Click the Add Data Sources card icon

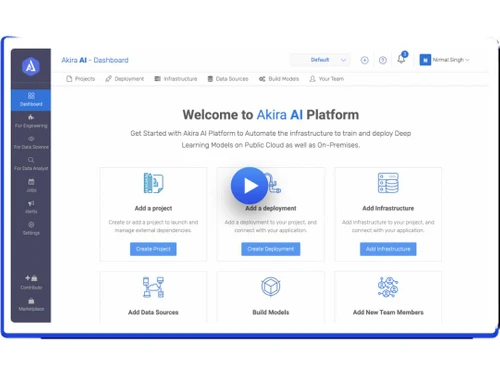coord(153,287)
